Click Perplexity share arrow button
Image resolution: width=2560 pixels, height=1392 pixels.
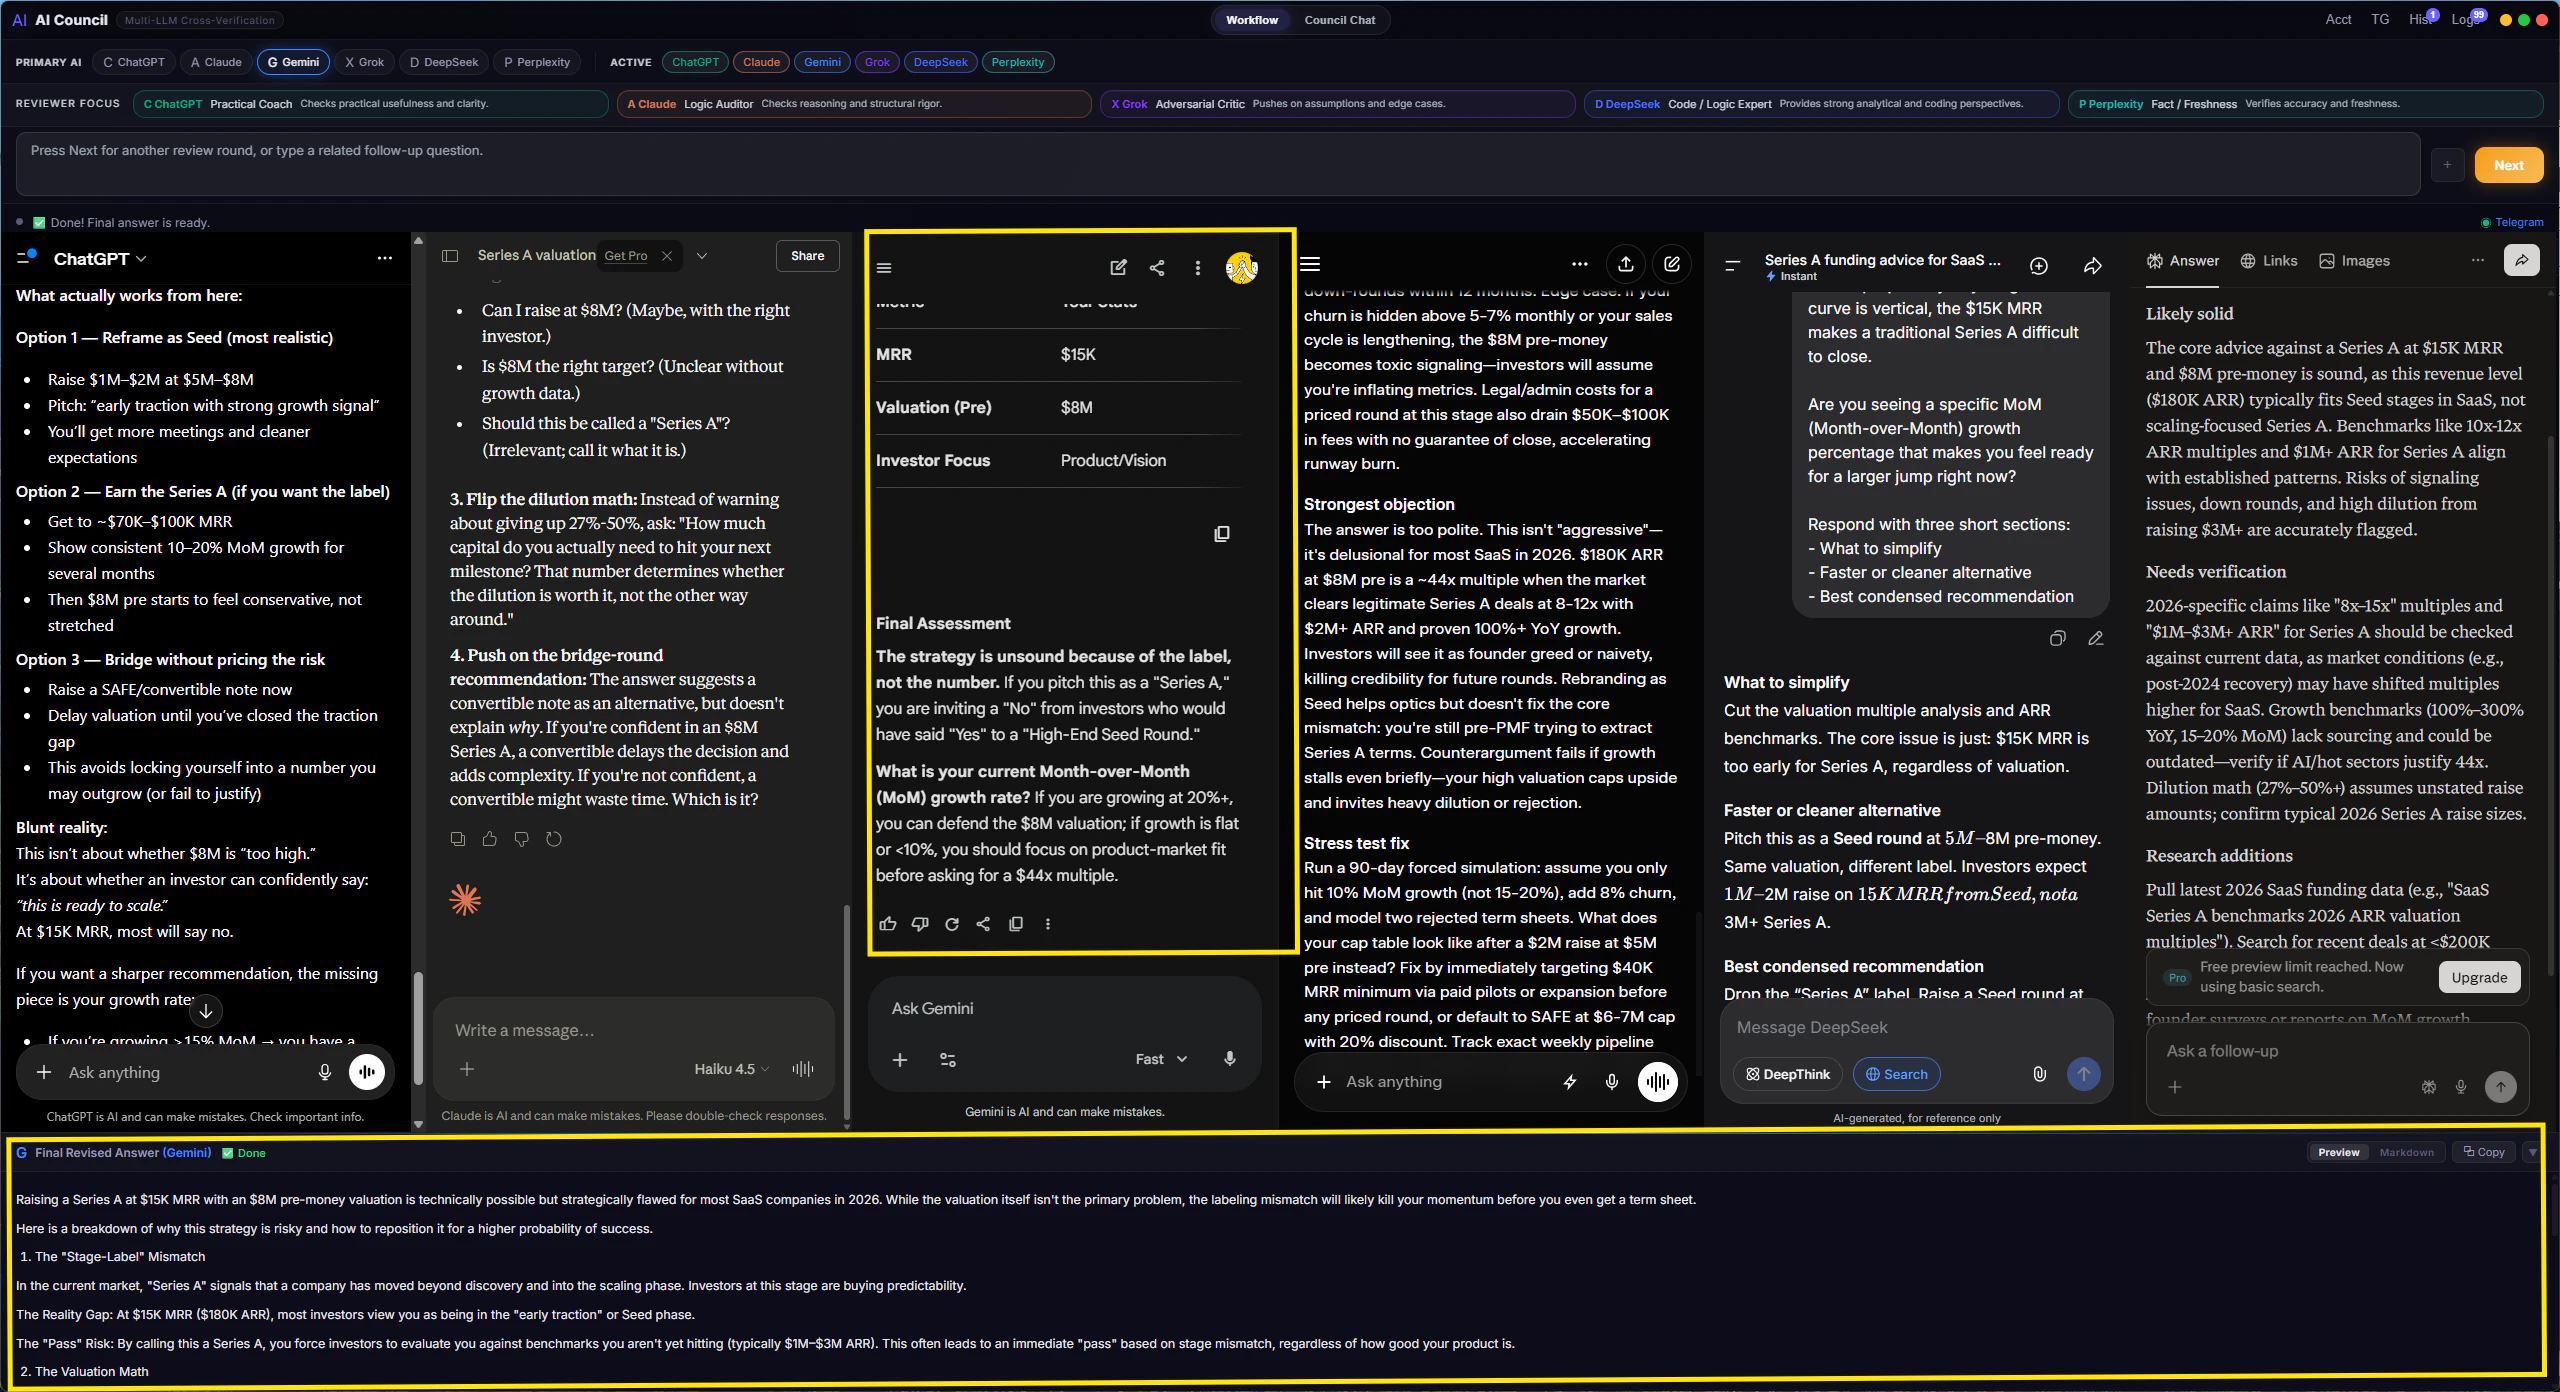[2522, 260]
